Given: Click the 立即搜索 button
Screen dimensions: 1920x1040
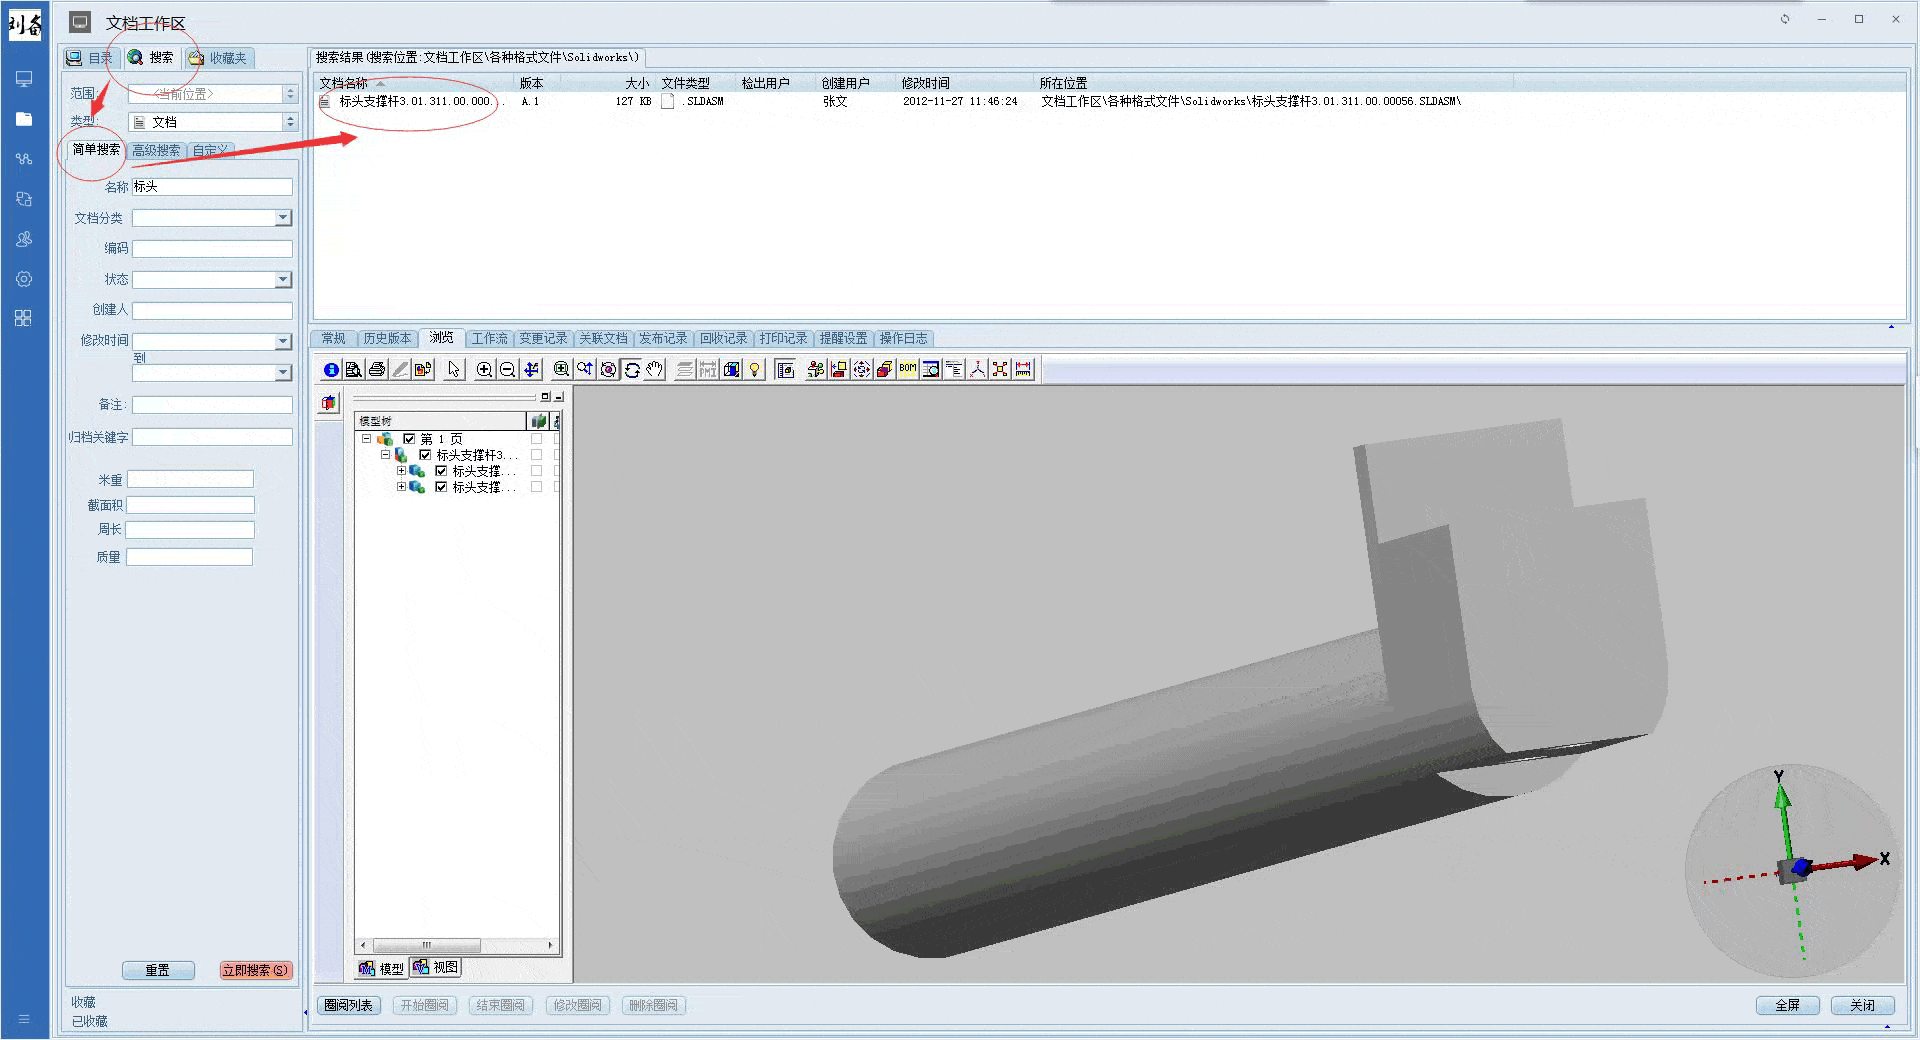Looking at the screenshot, I should [x=256, y=970].
